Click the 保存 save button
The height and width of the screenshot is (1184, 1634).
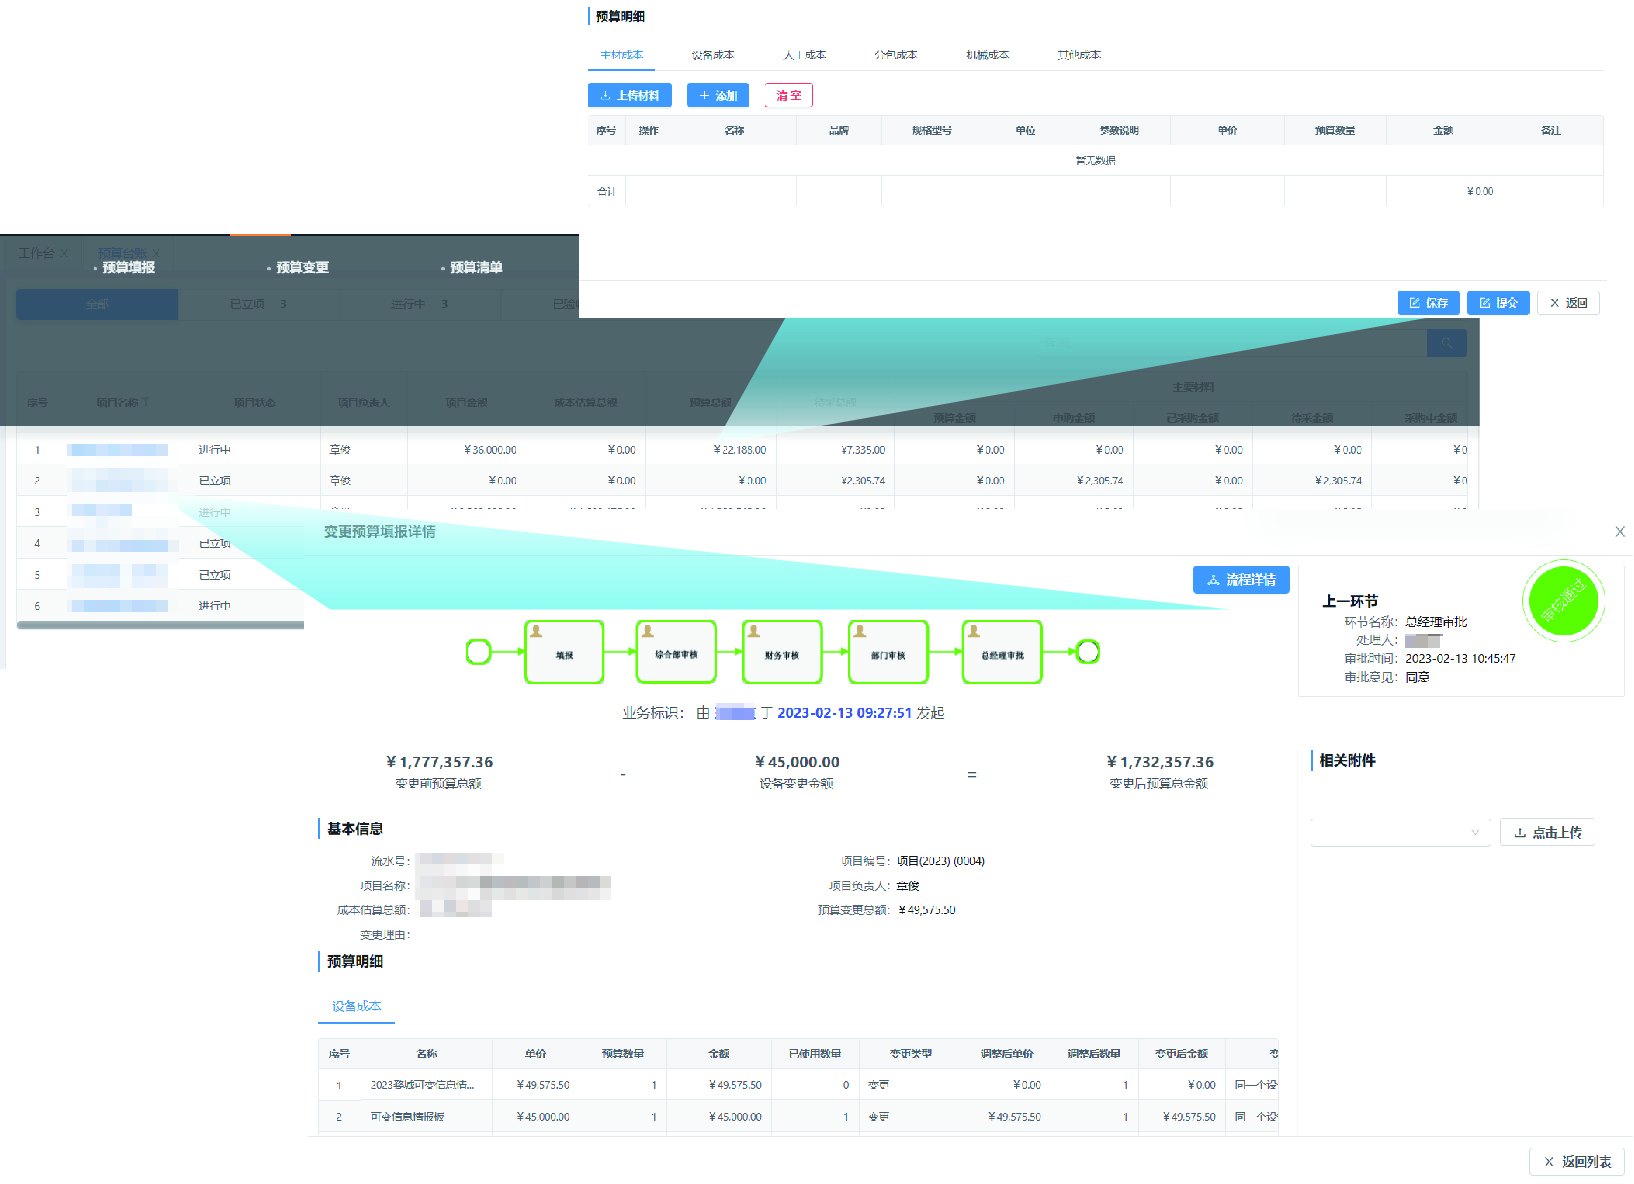point(1427,303)
